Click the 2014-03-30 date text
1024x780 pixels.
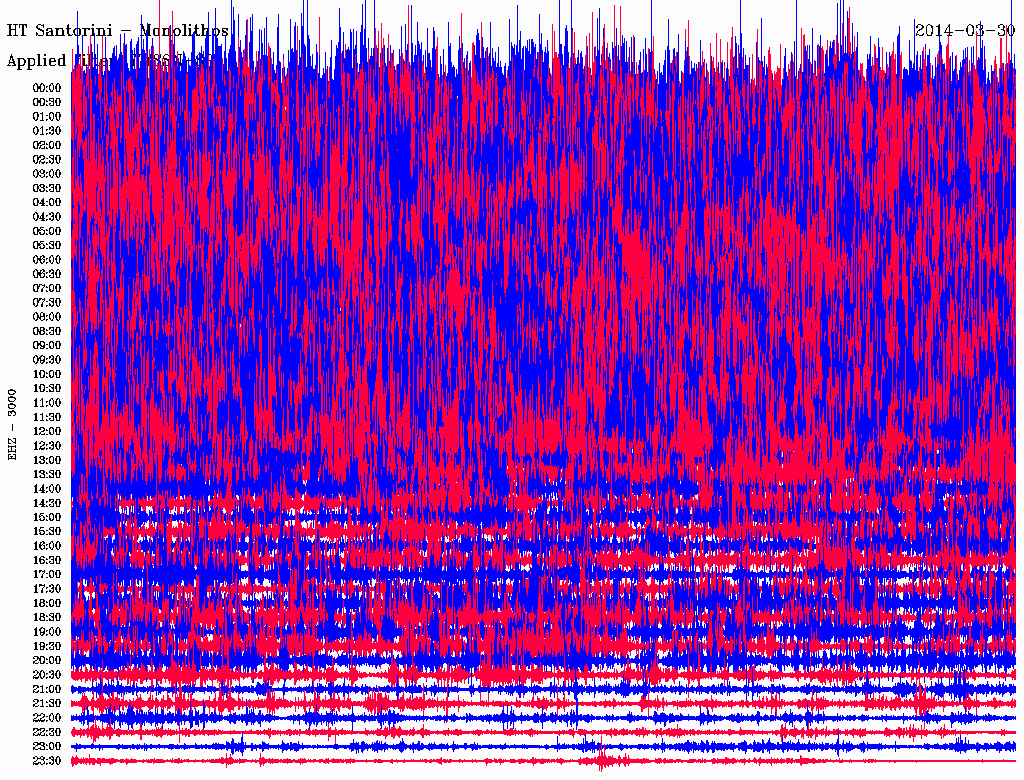(964, 30)
